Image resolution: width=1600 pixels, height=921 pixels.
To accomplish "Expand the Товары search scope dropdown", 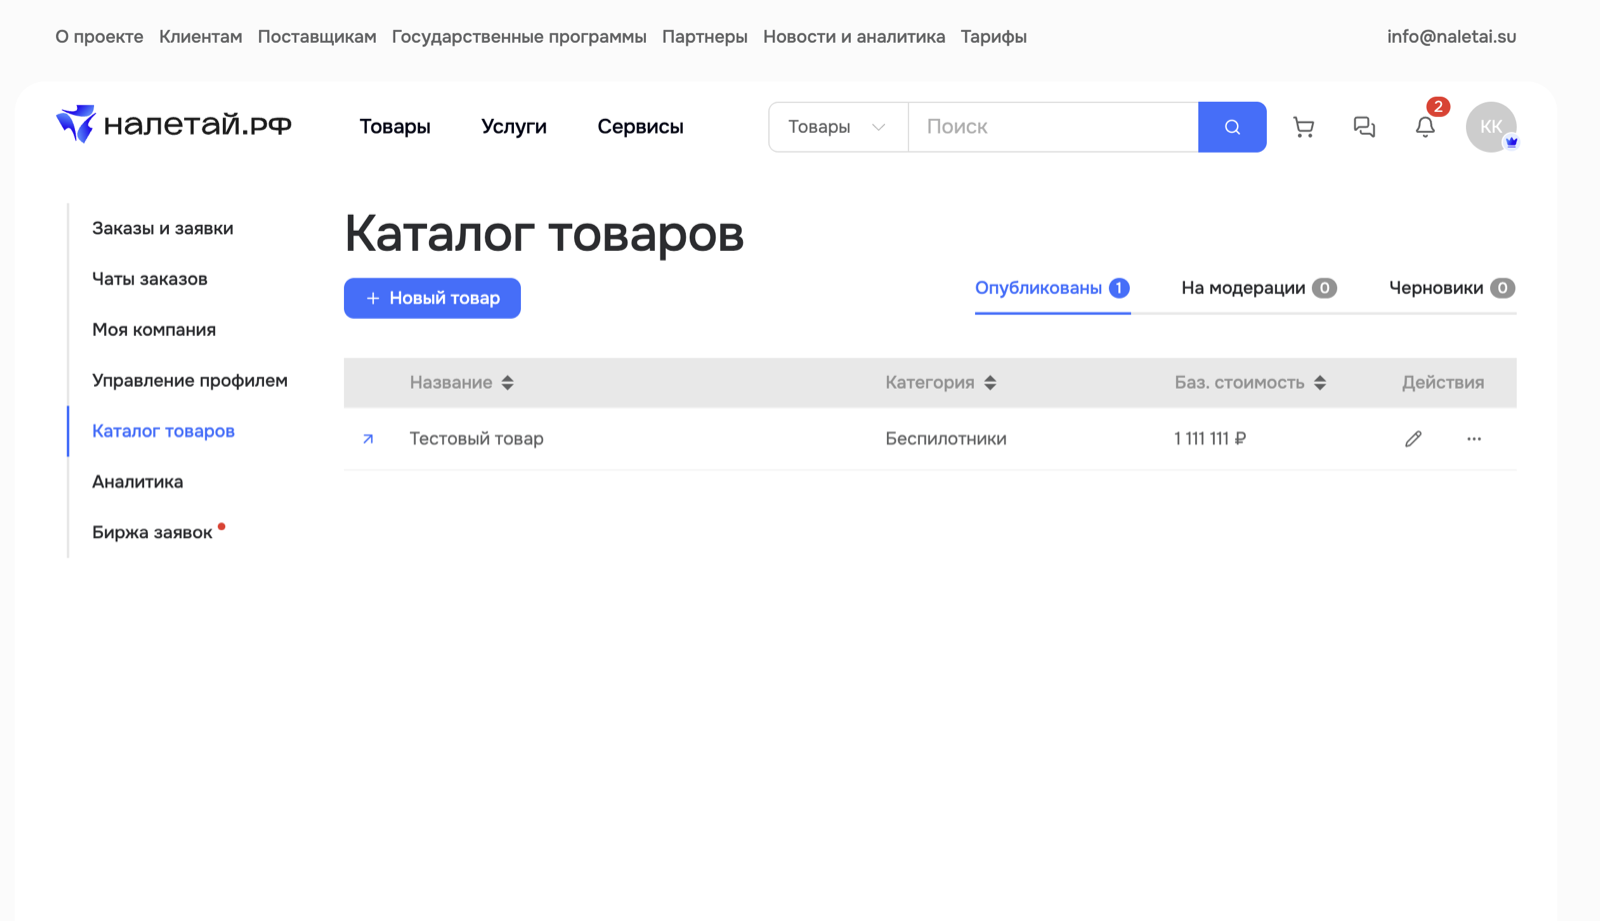I will pos(838,127).
